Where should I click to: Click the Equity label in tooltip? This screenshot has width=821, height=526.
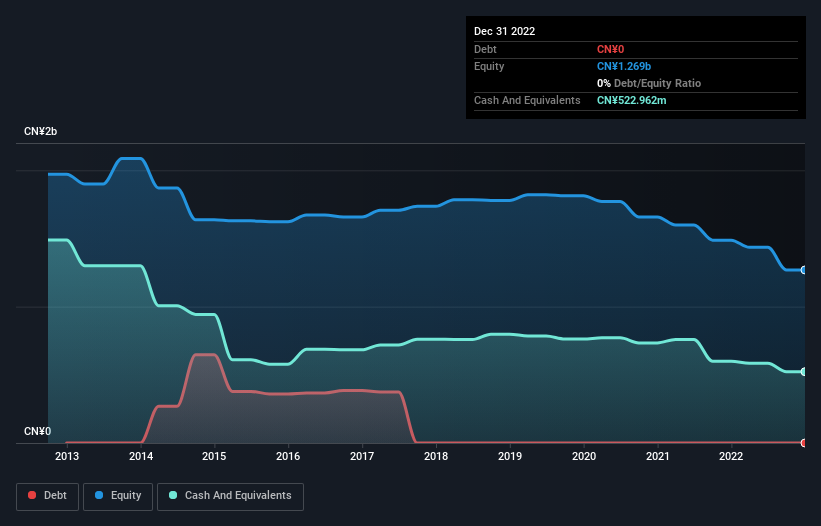pyautogui.click(x=489, y=66)
